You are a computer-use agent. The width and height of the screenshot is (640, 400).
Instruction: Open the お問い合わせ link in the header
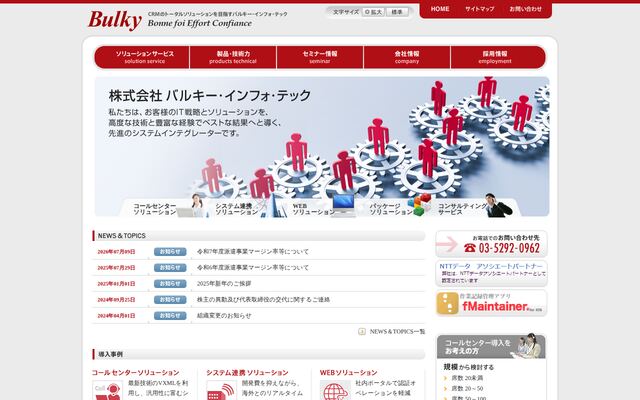click(x=526, y=9)
